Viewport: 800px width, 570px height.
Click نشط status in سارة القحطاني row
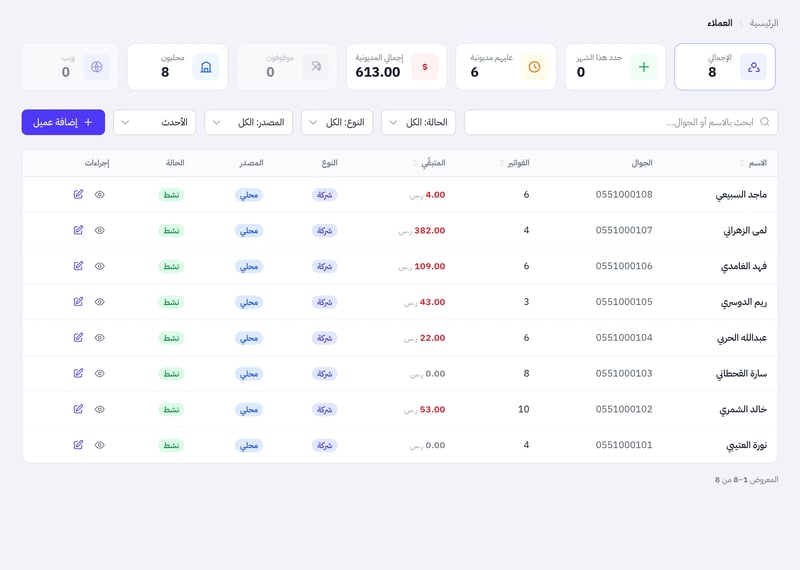pyautogui.click(x=171, y=374)
